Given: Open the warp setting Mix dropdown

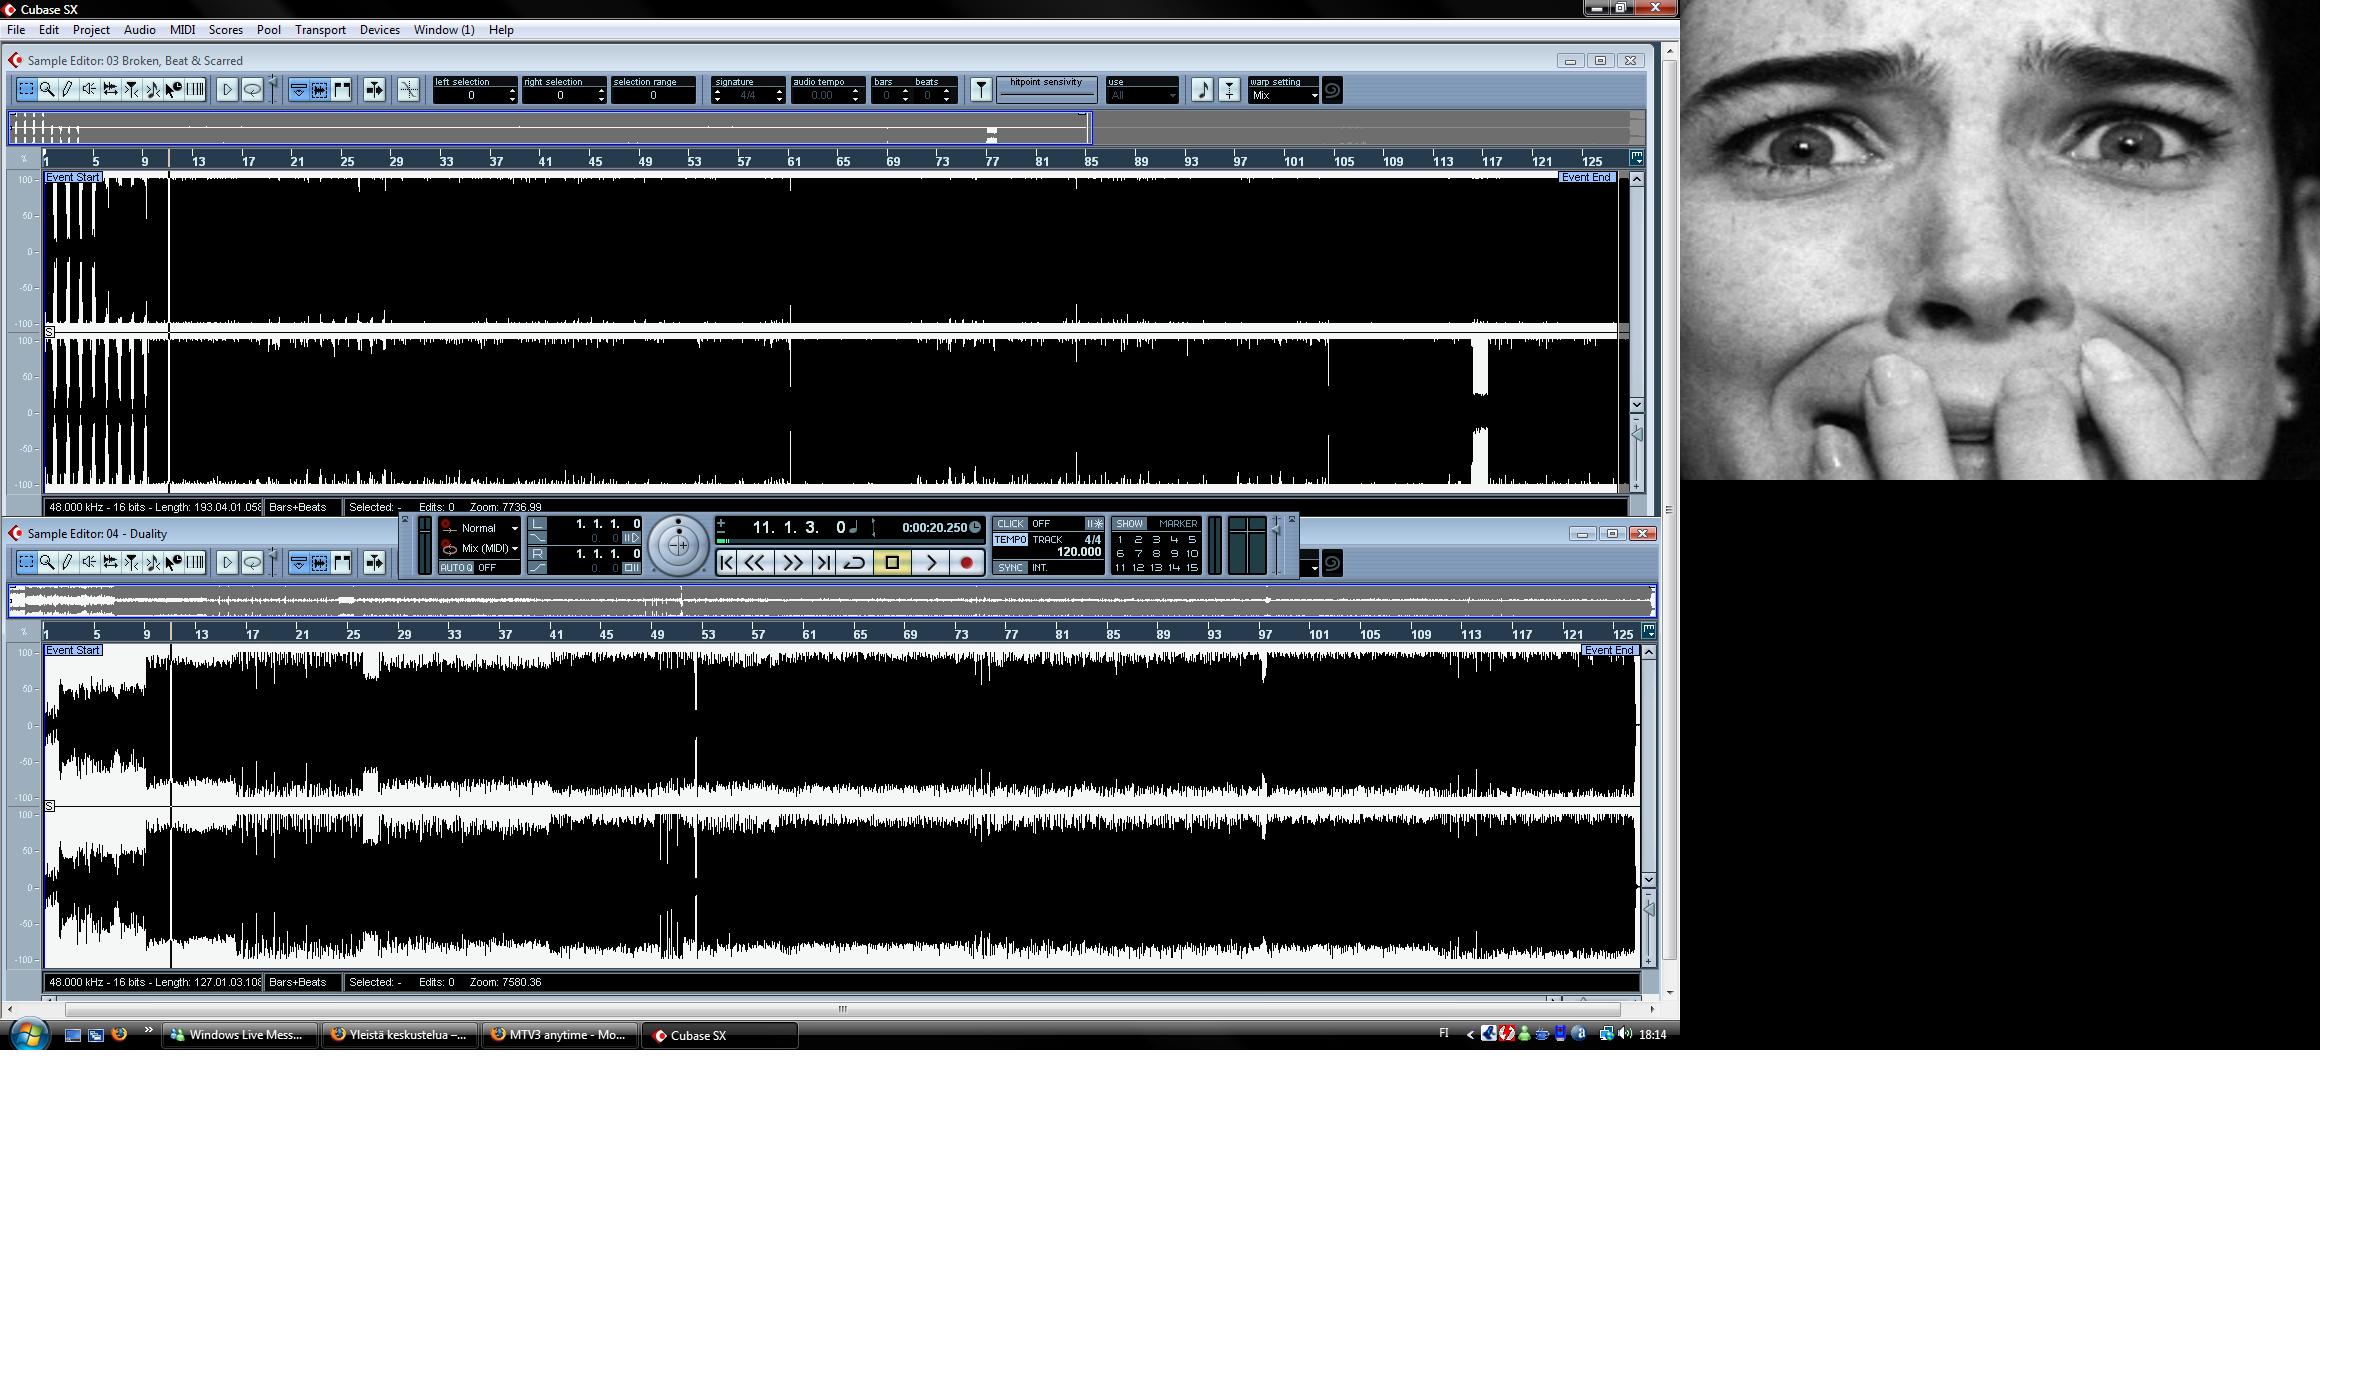Looking at the screenshot, I should [x=1284, y=96].
